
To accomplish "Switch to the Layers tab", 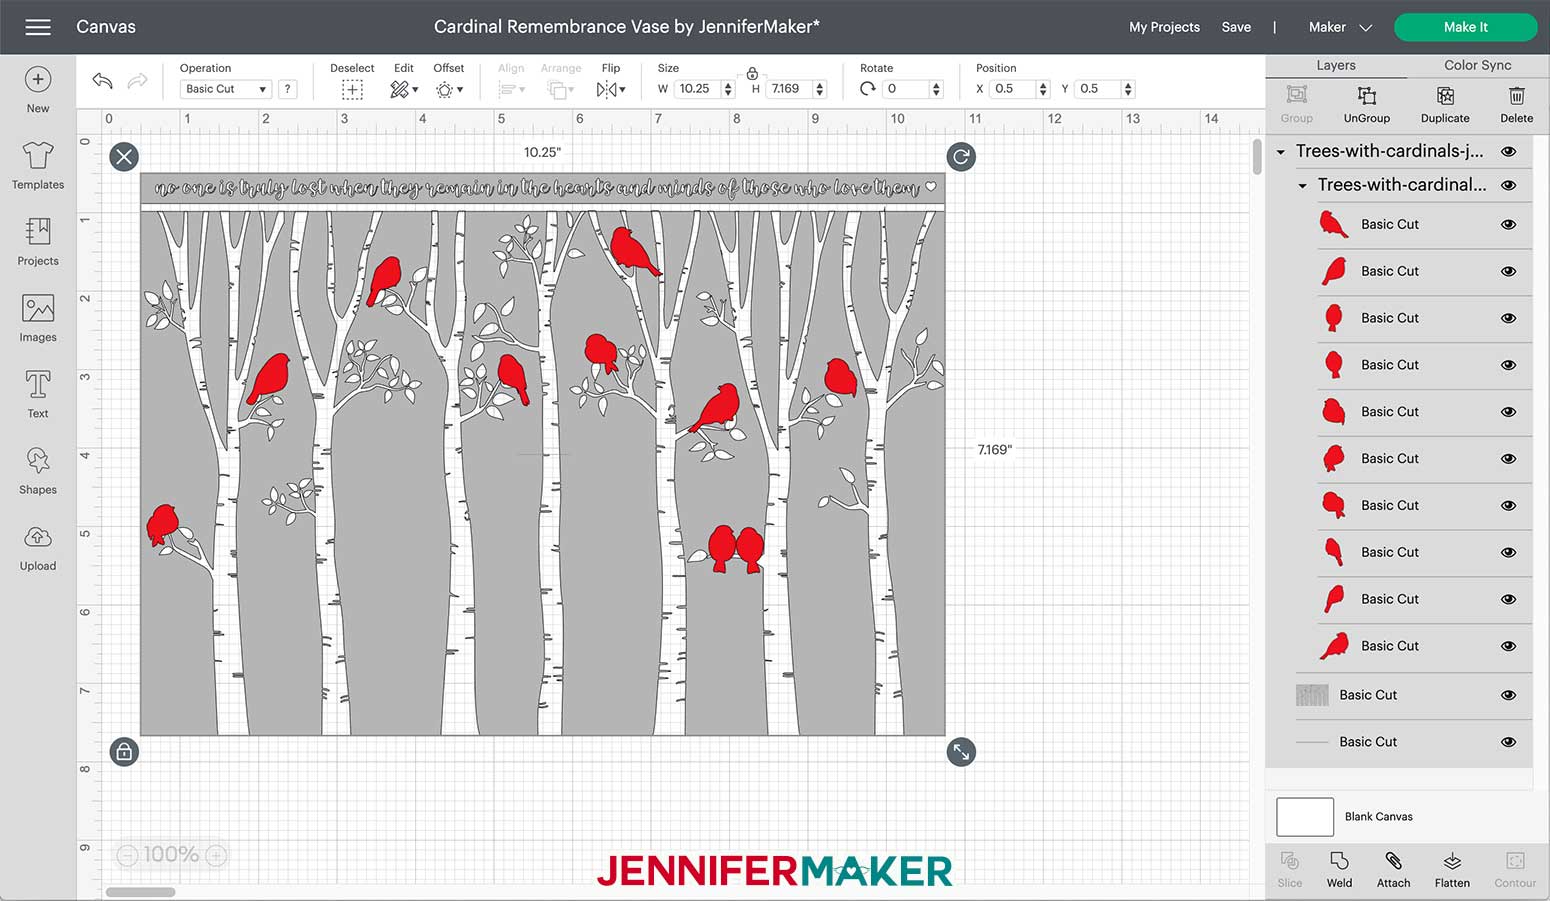I will click(1336, 65).
